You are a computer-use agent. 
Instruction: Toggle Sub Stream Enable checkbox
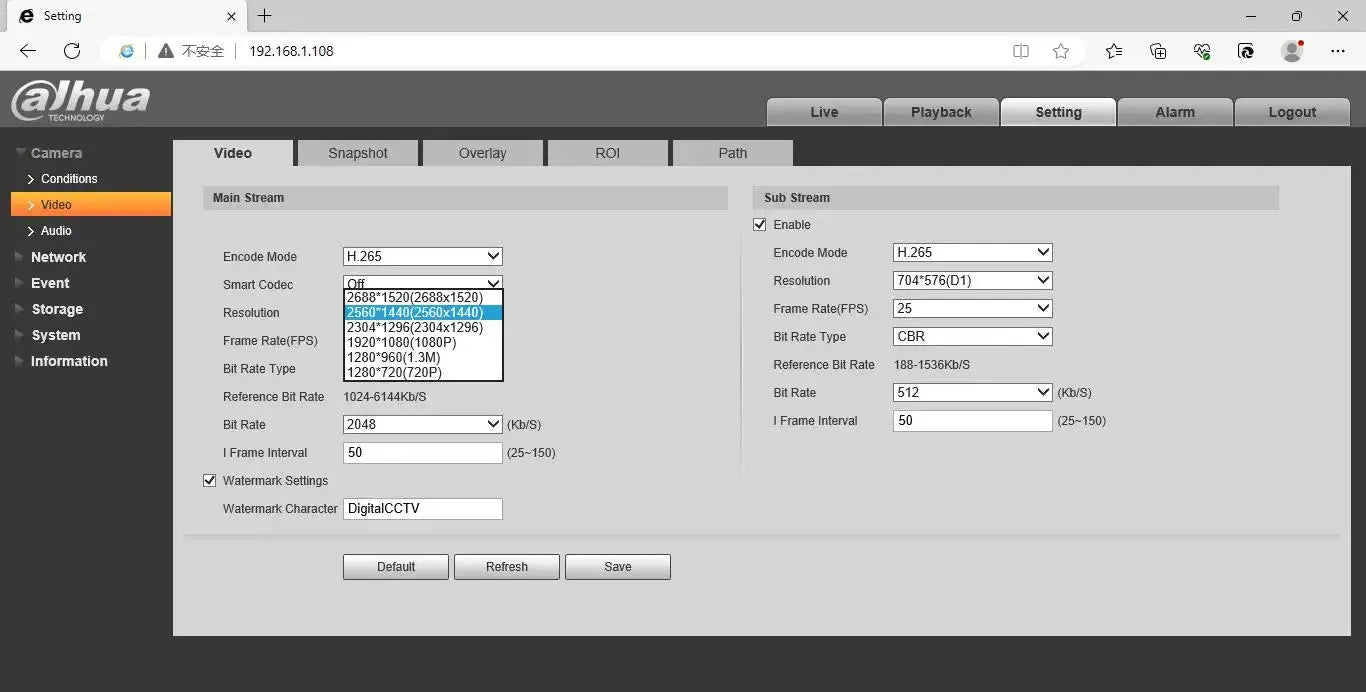[x=760, y=225]
